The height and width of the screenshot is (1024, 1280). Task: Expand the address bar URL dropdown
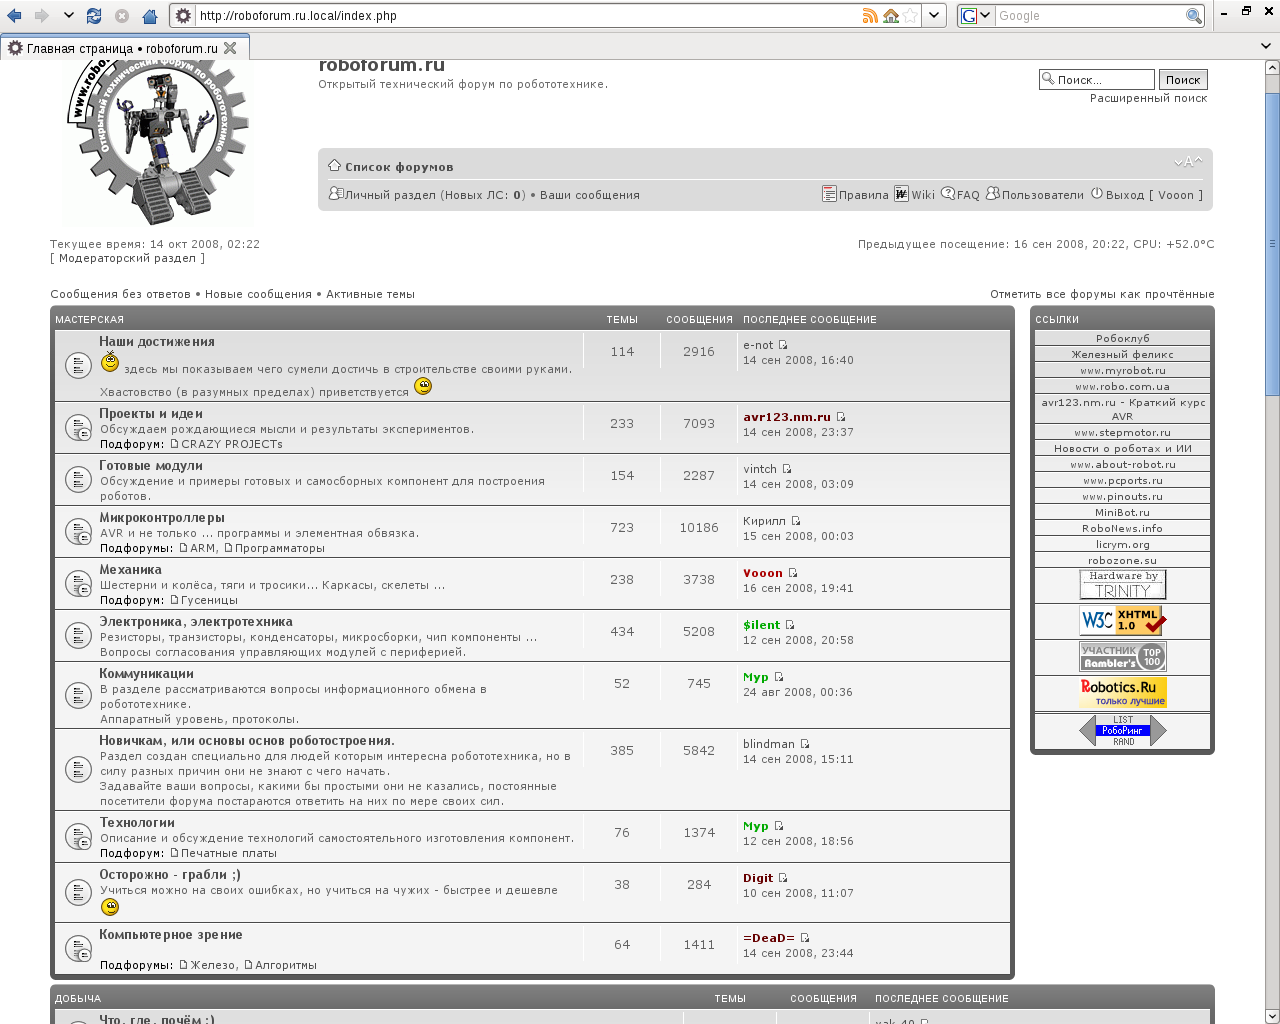click(x=934, y=16)
